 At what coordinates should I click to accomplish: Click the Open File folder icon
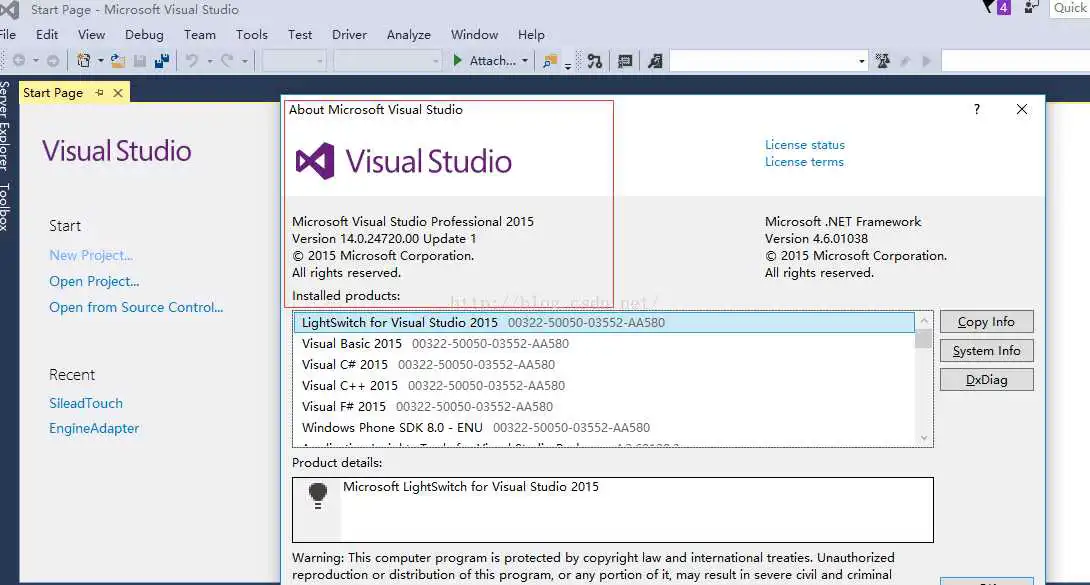coord(118,61)
